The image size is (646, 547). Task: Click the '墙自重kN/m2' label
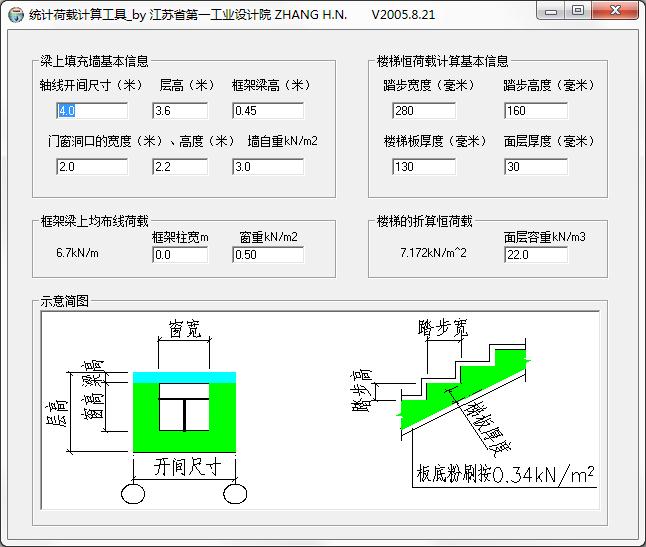tap(283, 141)
